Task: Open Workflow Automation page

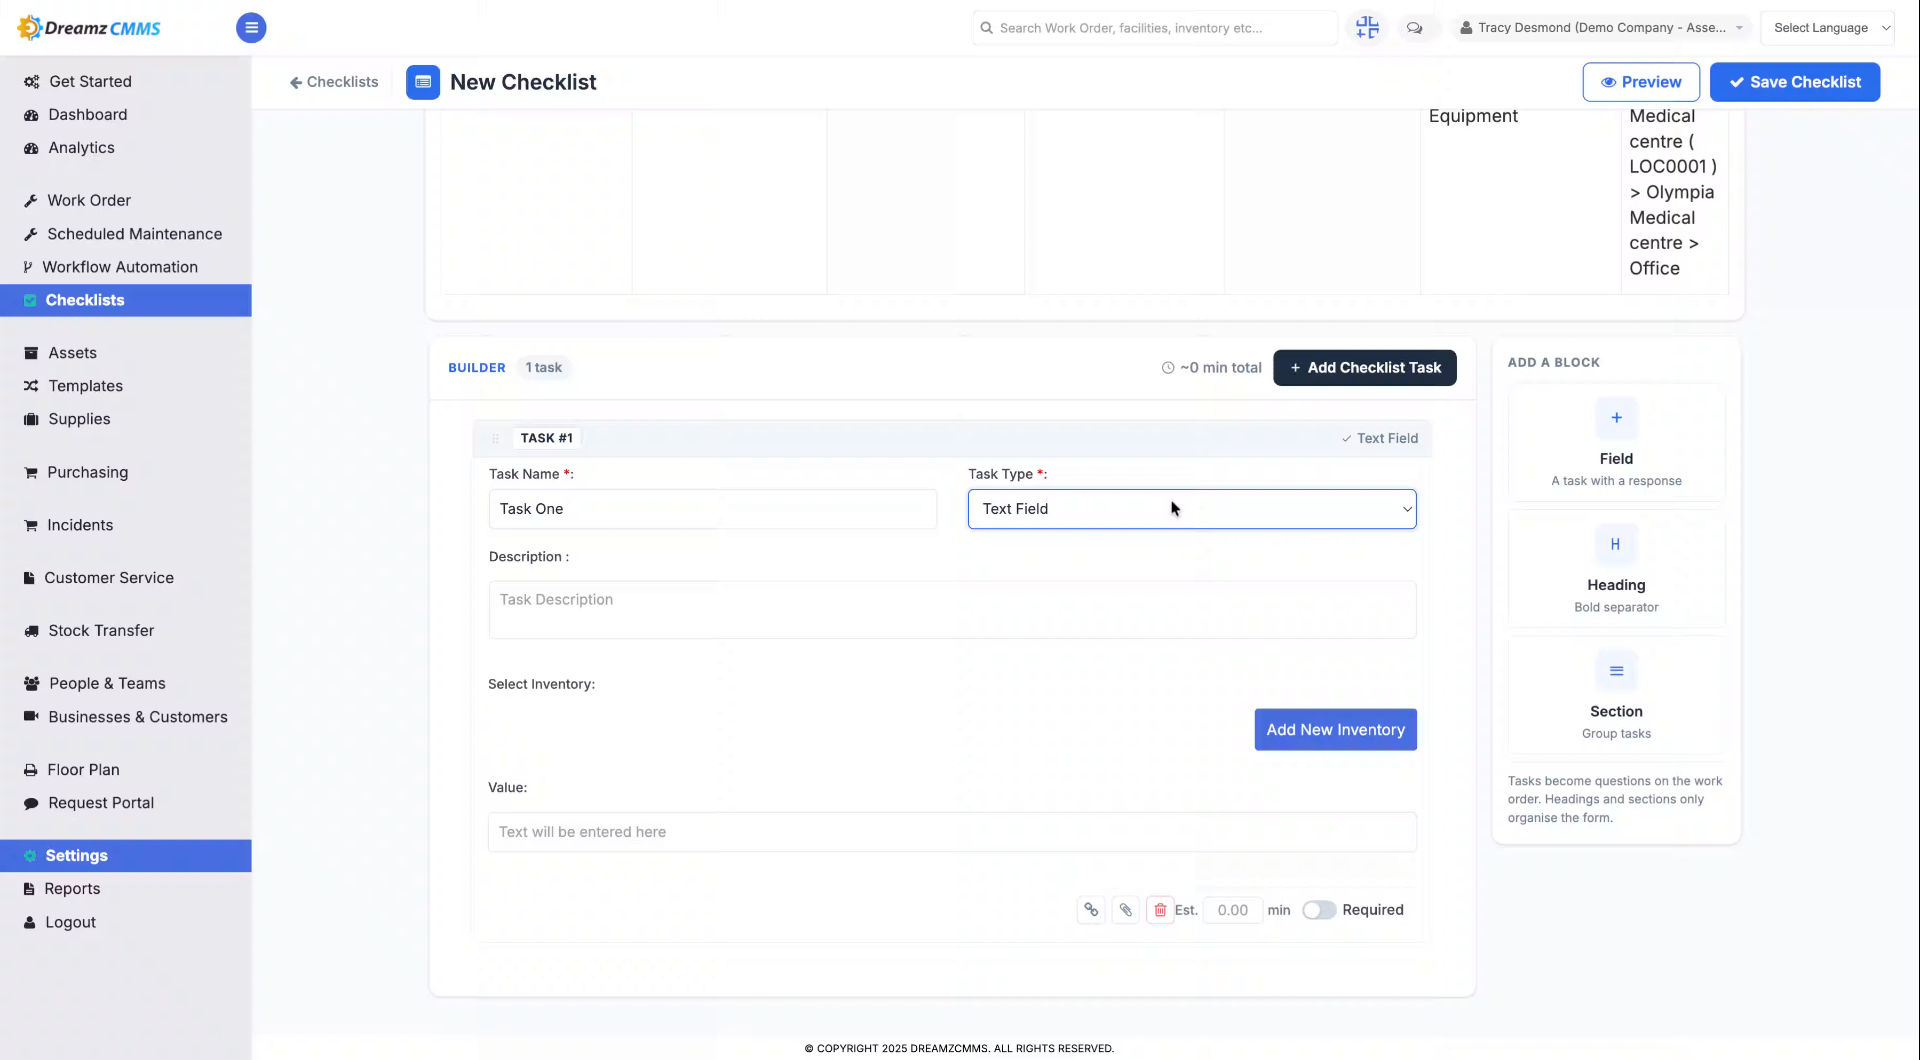Action: point(120,267)
